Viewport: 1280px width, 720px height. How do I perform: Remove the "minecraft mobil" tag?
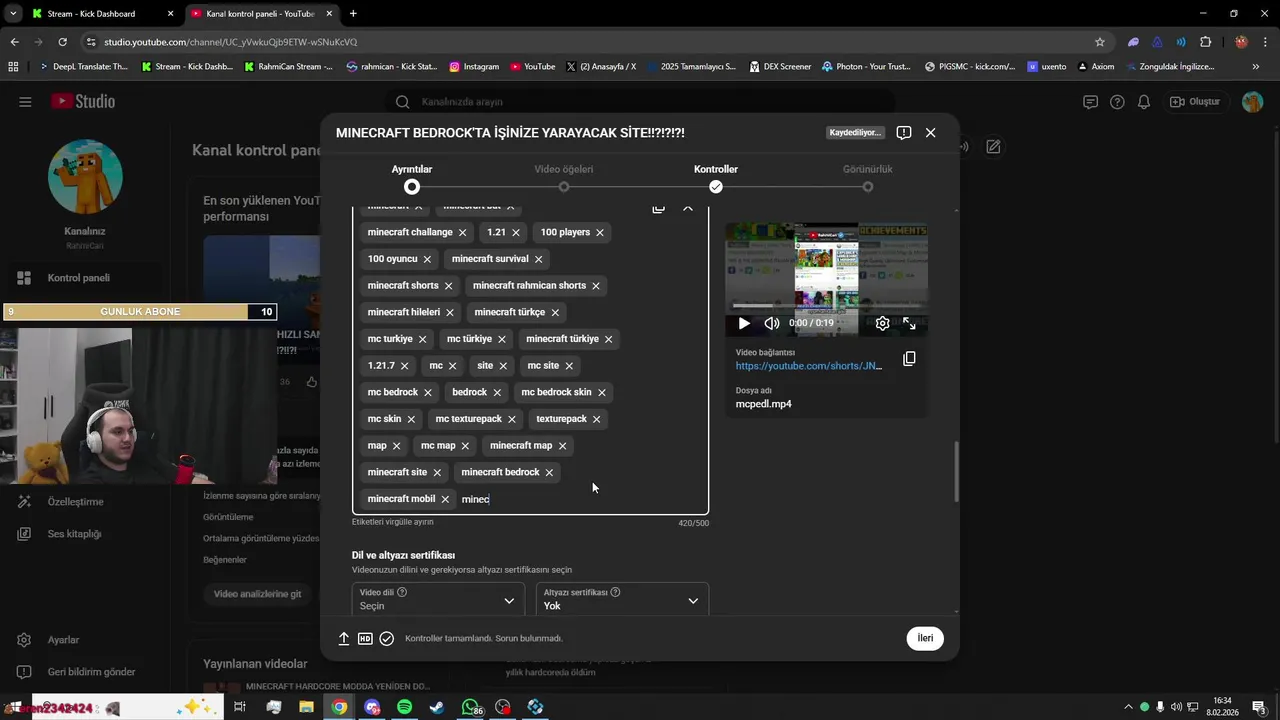click(445, 499)
